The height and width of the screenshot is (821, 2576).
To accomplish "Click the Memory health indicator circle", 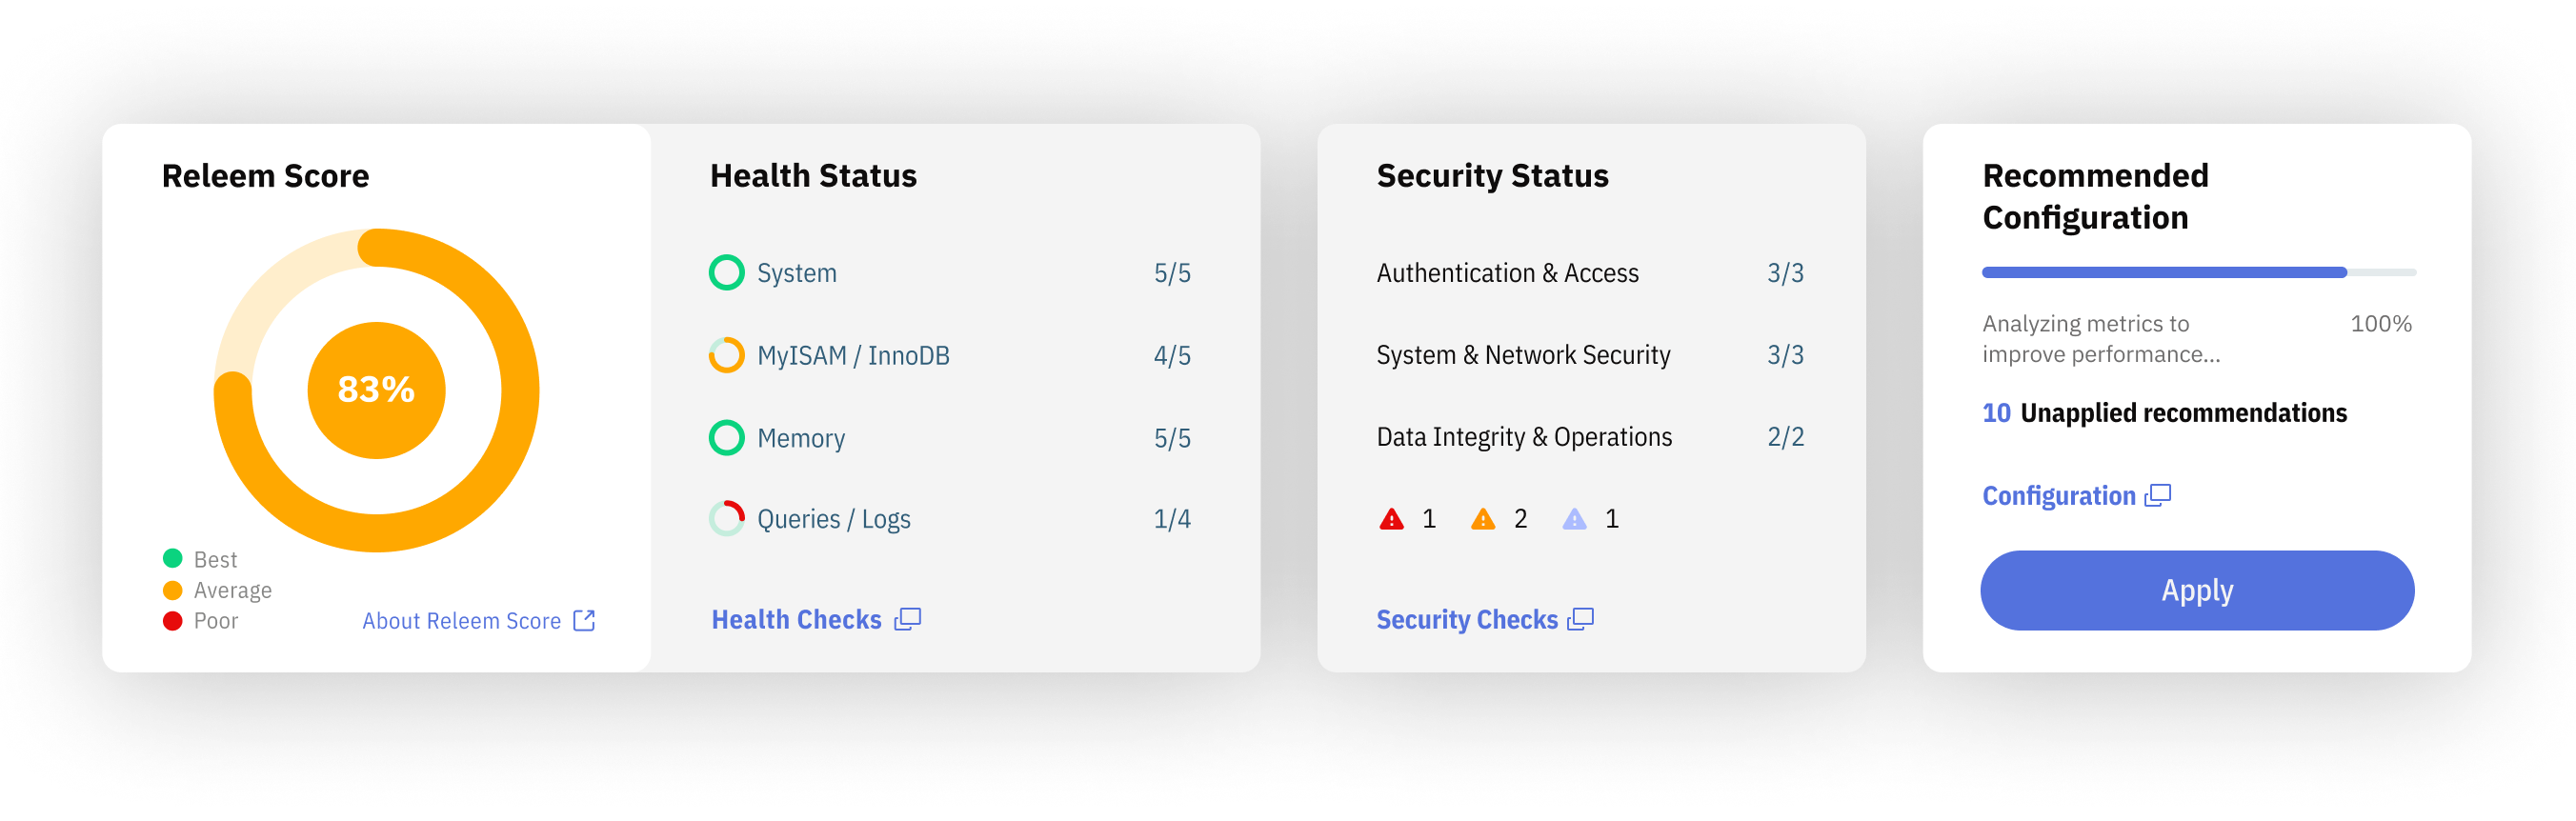I will tap(727, 437).
